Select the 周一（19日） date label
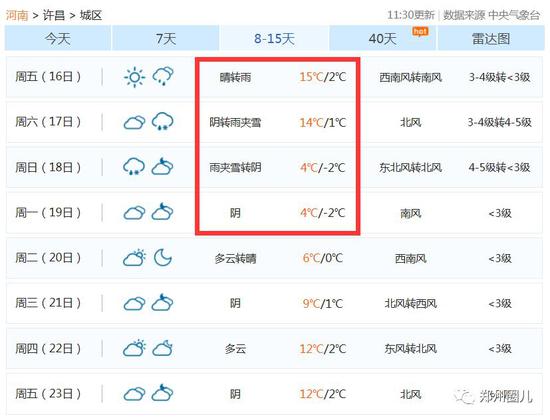The height and width of the screenshot is (420, 550). pyautogui.click(x=48, y=212)
